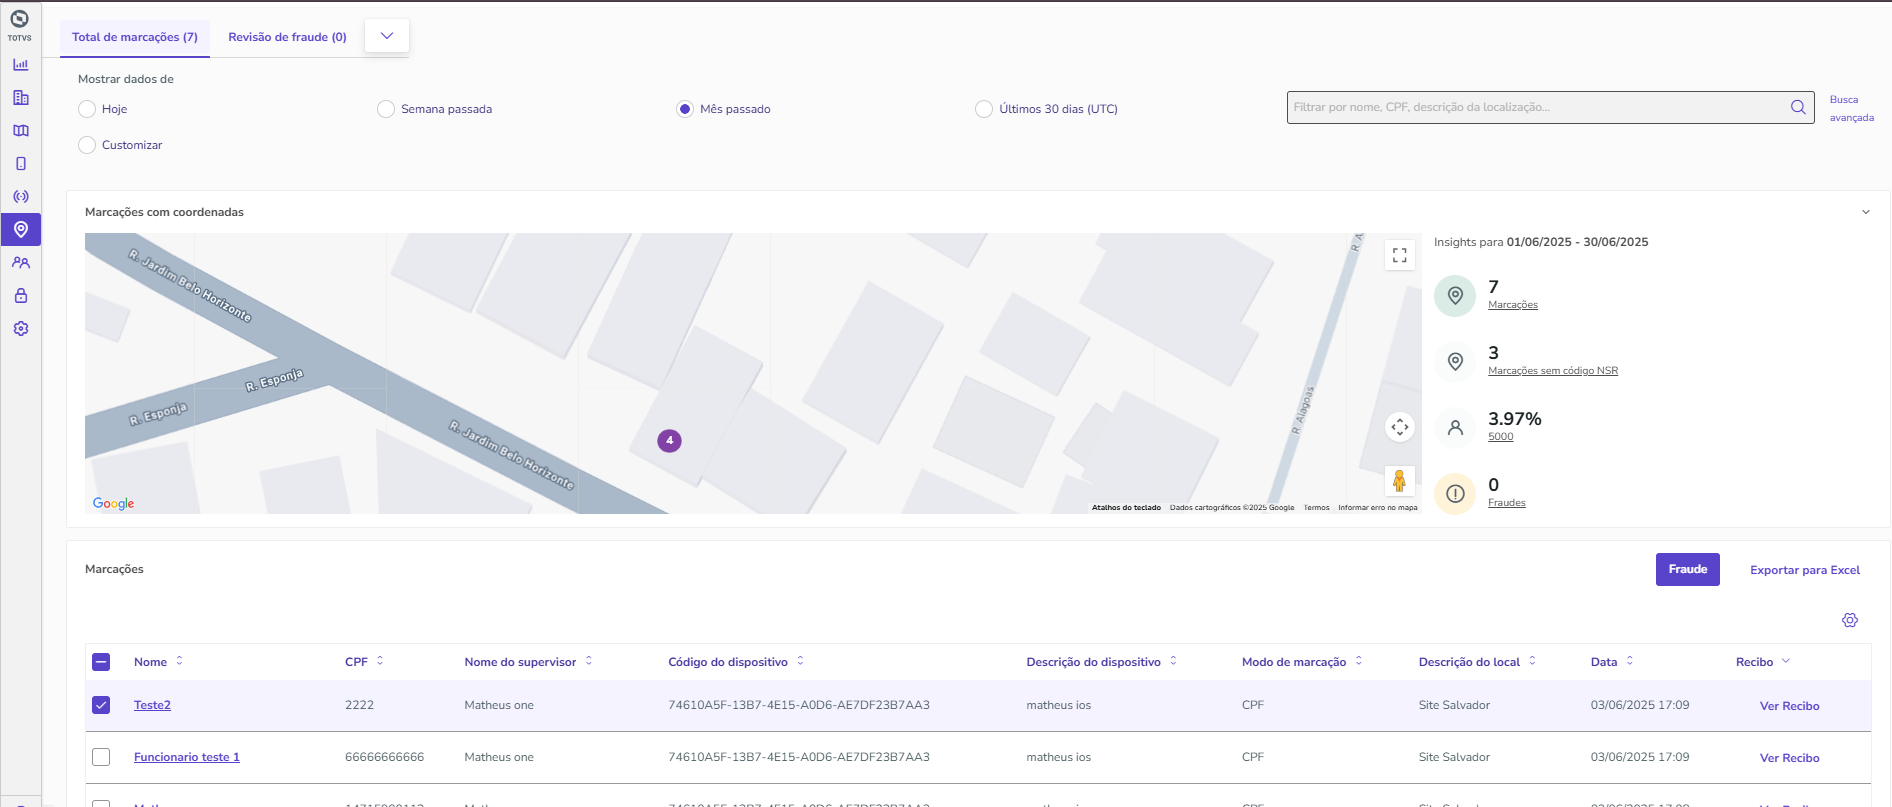This screenshot has width=1892, height=807.
Task: Select the 'Hoje' radio button
Action: pyautogui.click(x=87, y=109)
